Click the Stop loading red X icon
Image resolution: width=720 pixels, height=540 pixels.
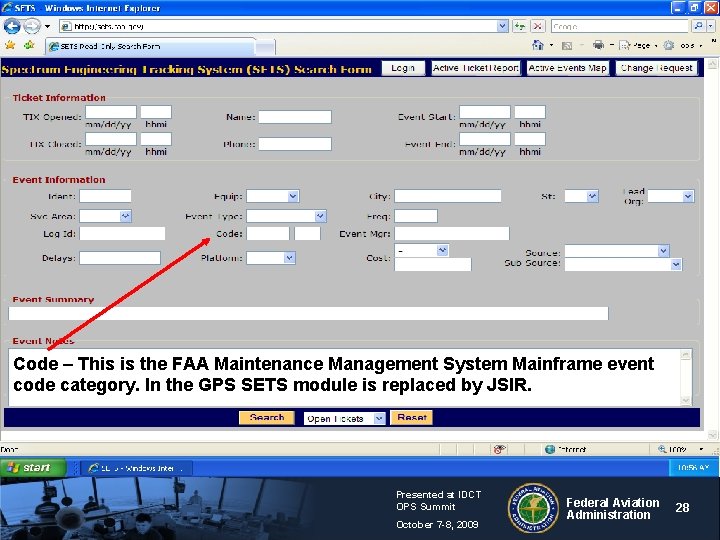tap(538, 26)
